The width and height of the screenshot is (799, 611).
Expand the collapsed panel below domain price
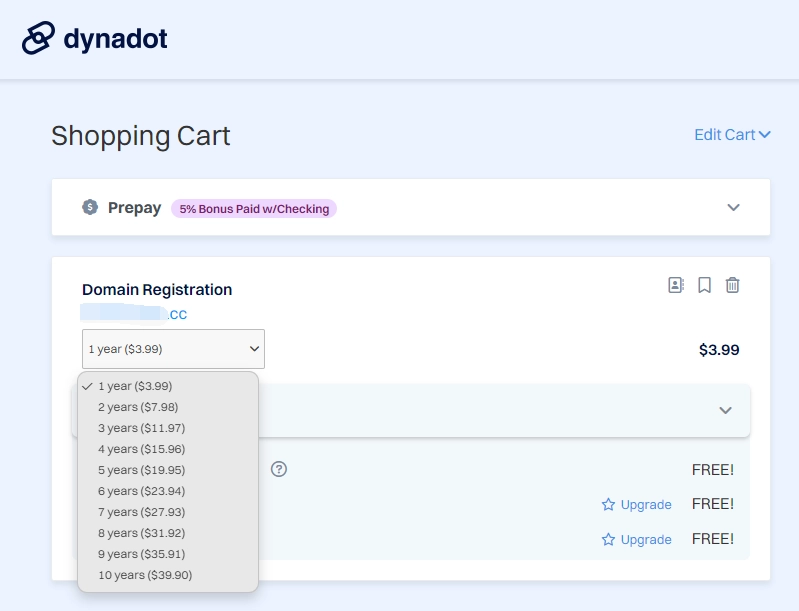[x=725, y=410]
